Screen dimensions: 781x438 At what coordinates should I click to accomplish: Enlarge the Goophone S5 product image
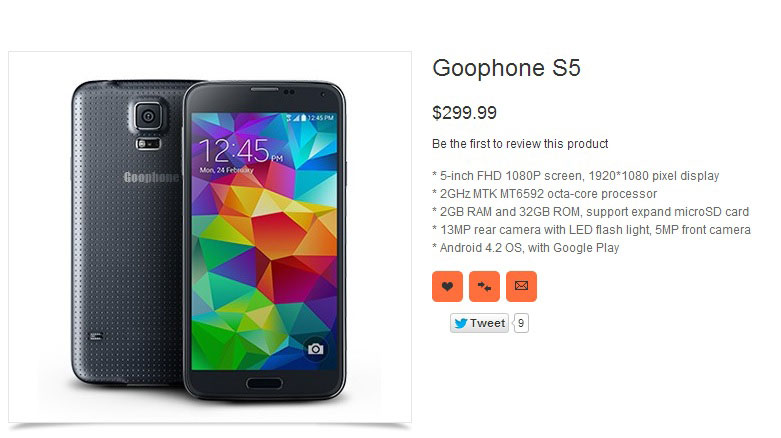210,237
